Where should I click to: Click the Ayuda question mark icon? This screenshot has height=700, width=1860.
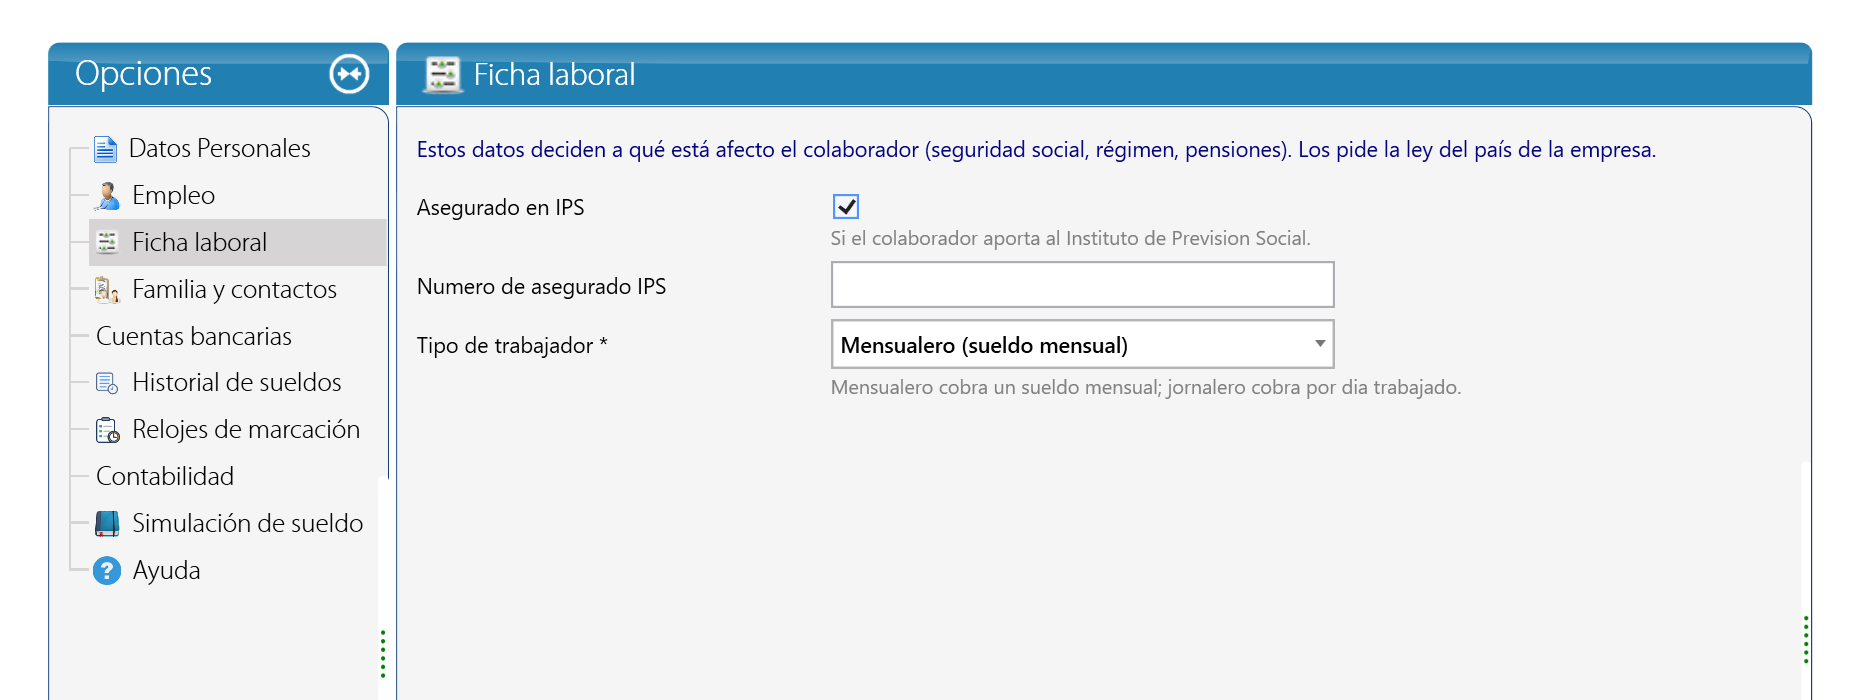click(x=107, y=570)
